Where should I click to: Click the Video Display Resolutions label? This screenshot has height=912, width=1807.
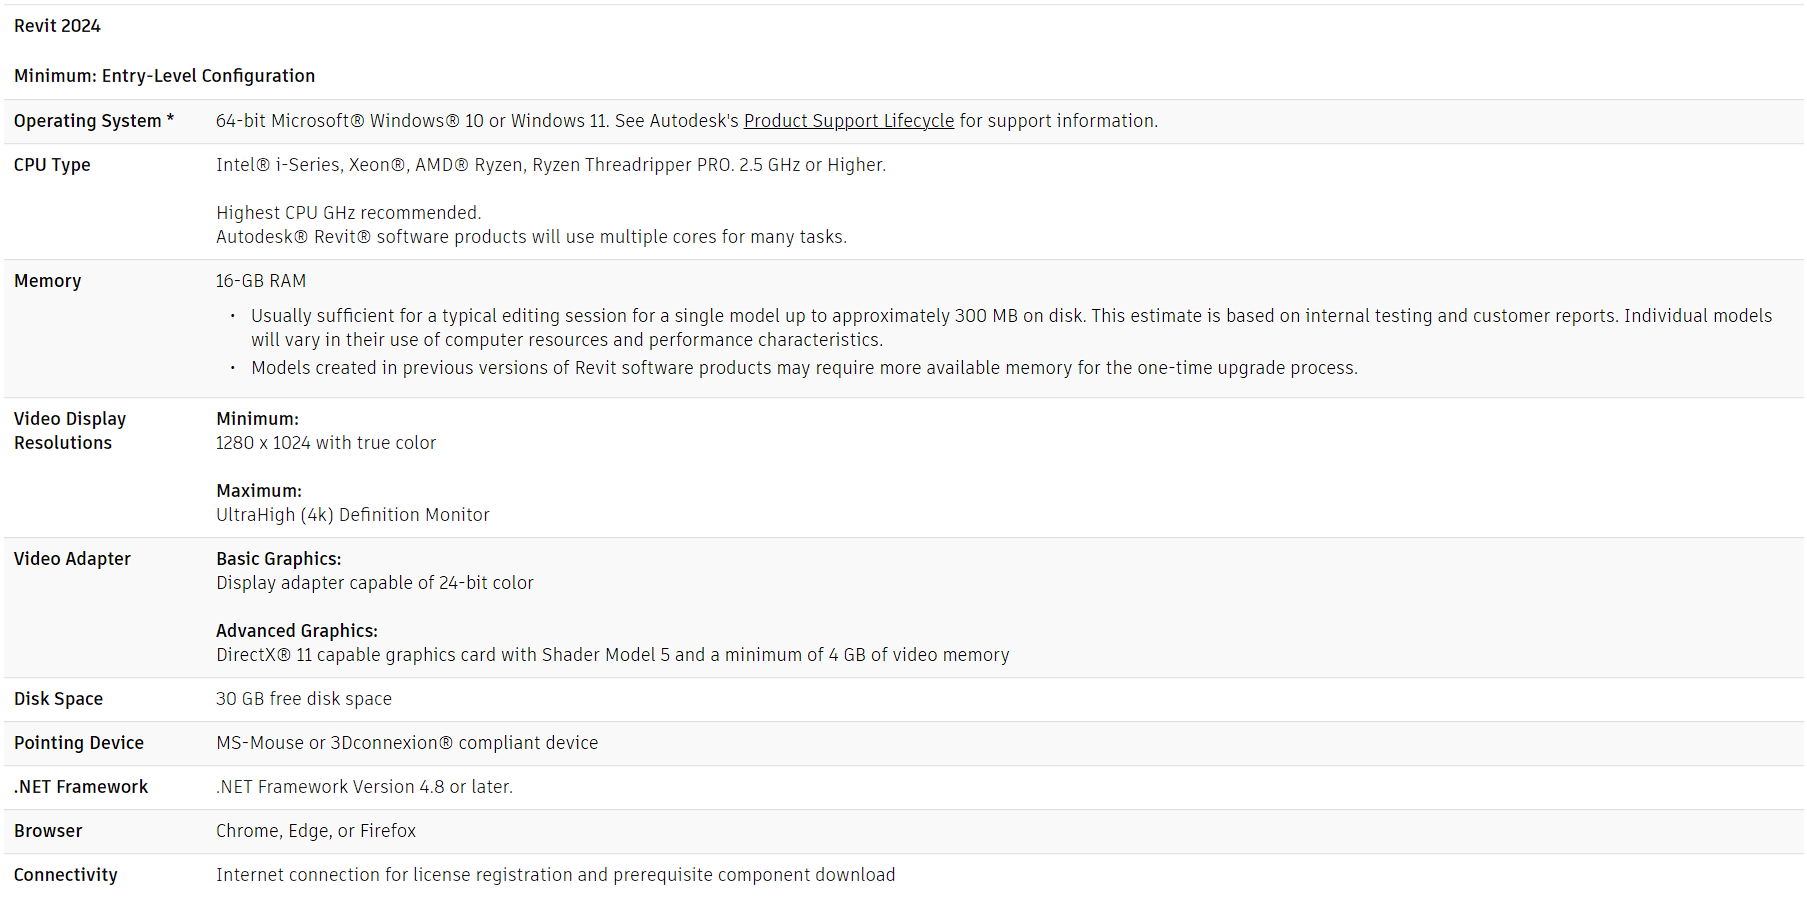point(70,431)
